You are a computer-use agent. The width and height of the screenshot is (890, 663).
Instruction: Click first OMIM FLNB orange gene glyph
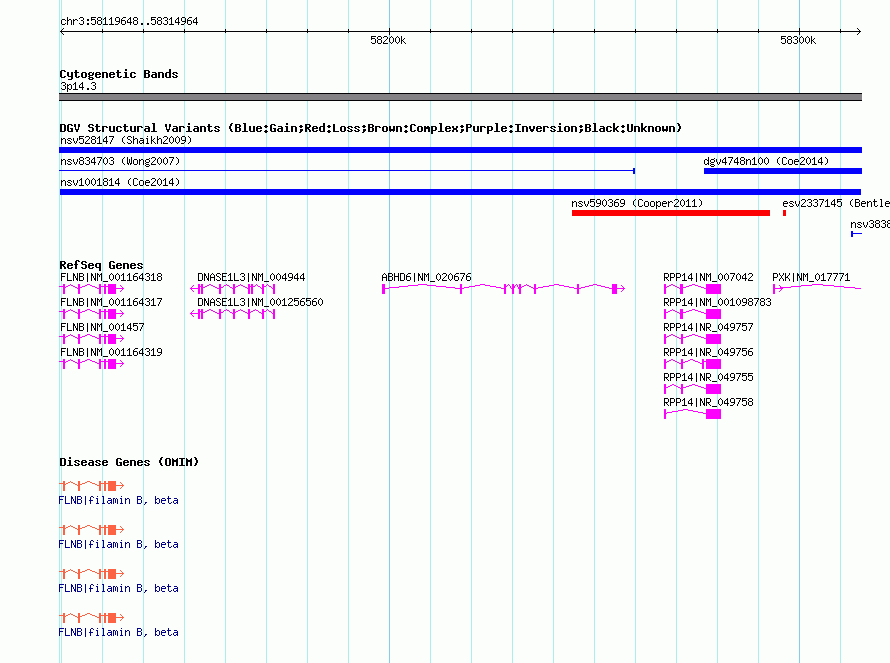tap(91, 485)
